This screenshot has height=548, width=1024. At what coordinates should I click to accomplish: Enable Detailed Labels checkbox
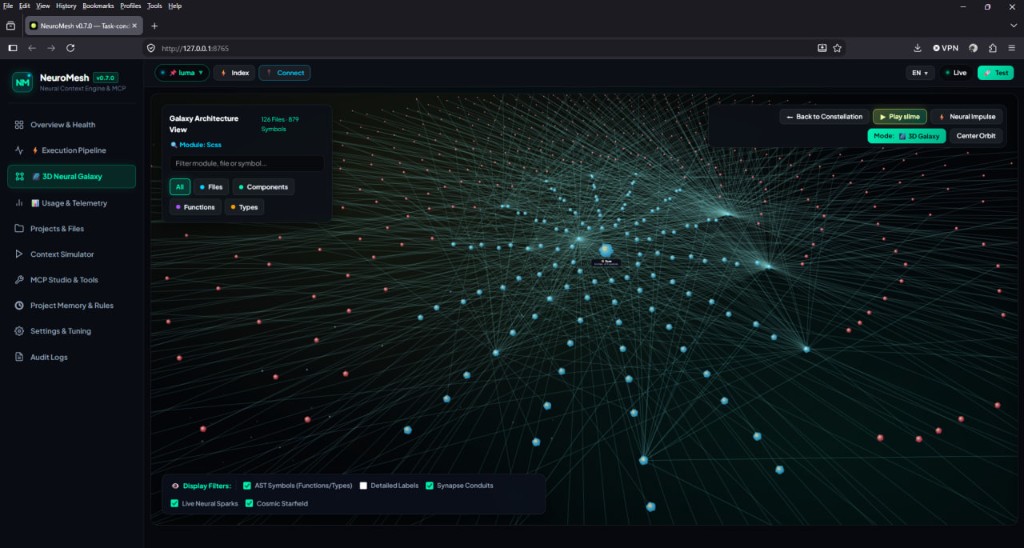coord(363,485)
